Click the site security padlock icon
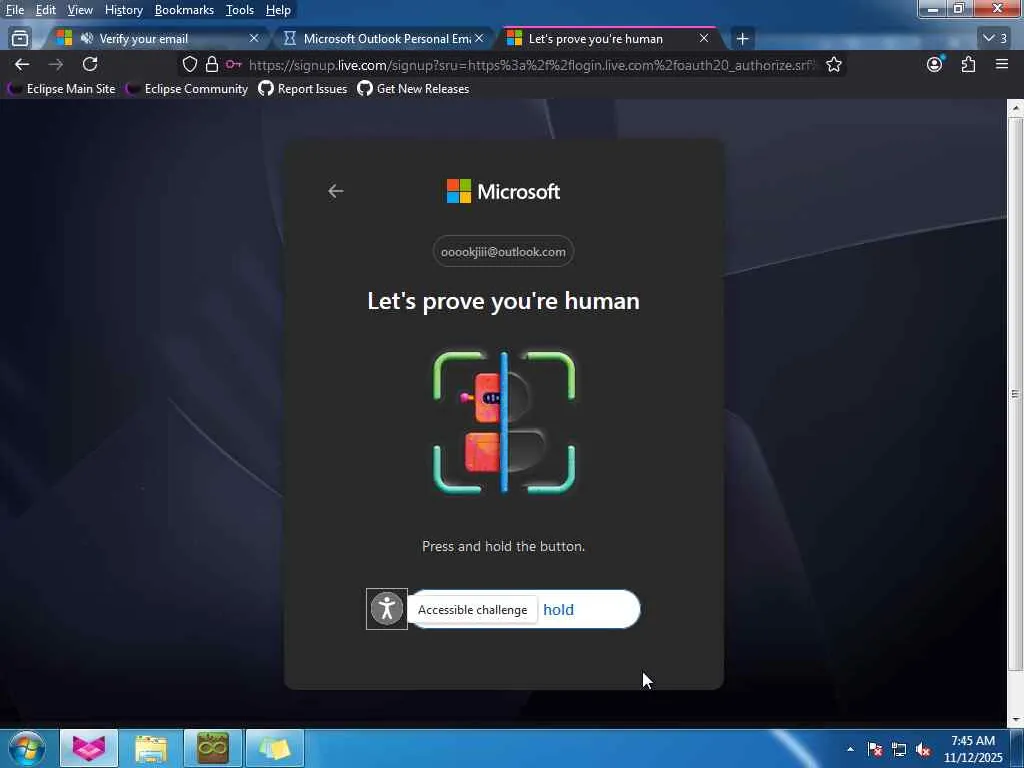Screen dimensions: 1024x768 [x=212, y=64]
